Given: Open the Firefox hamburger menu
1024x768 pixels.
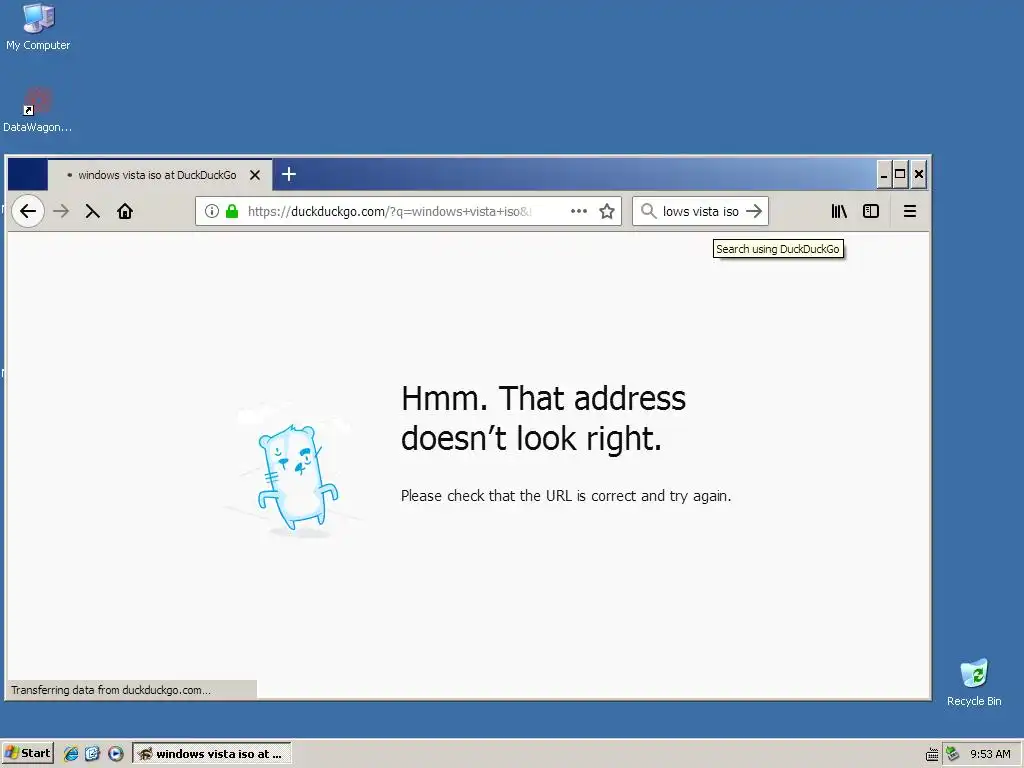Looking at the screenshot, I should (x=910, y=211).
